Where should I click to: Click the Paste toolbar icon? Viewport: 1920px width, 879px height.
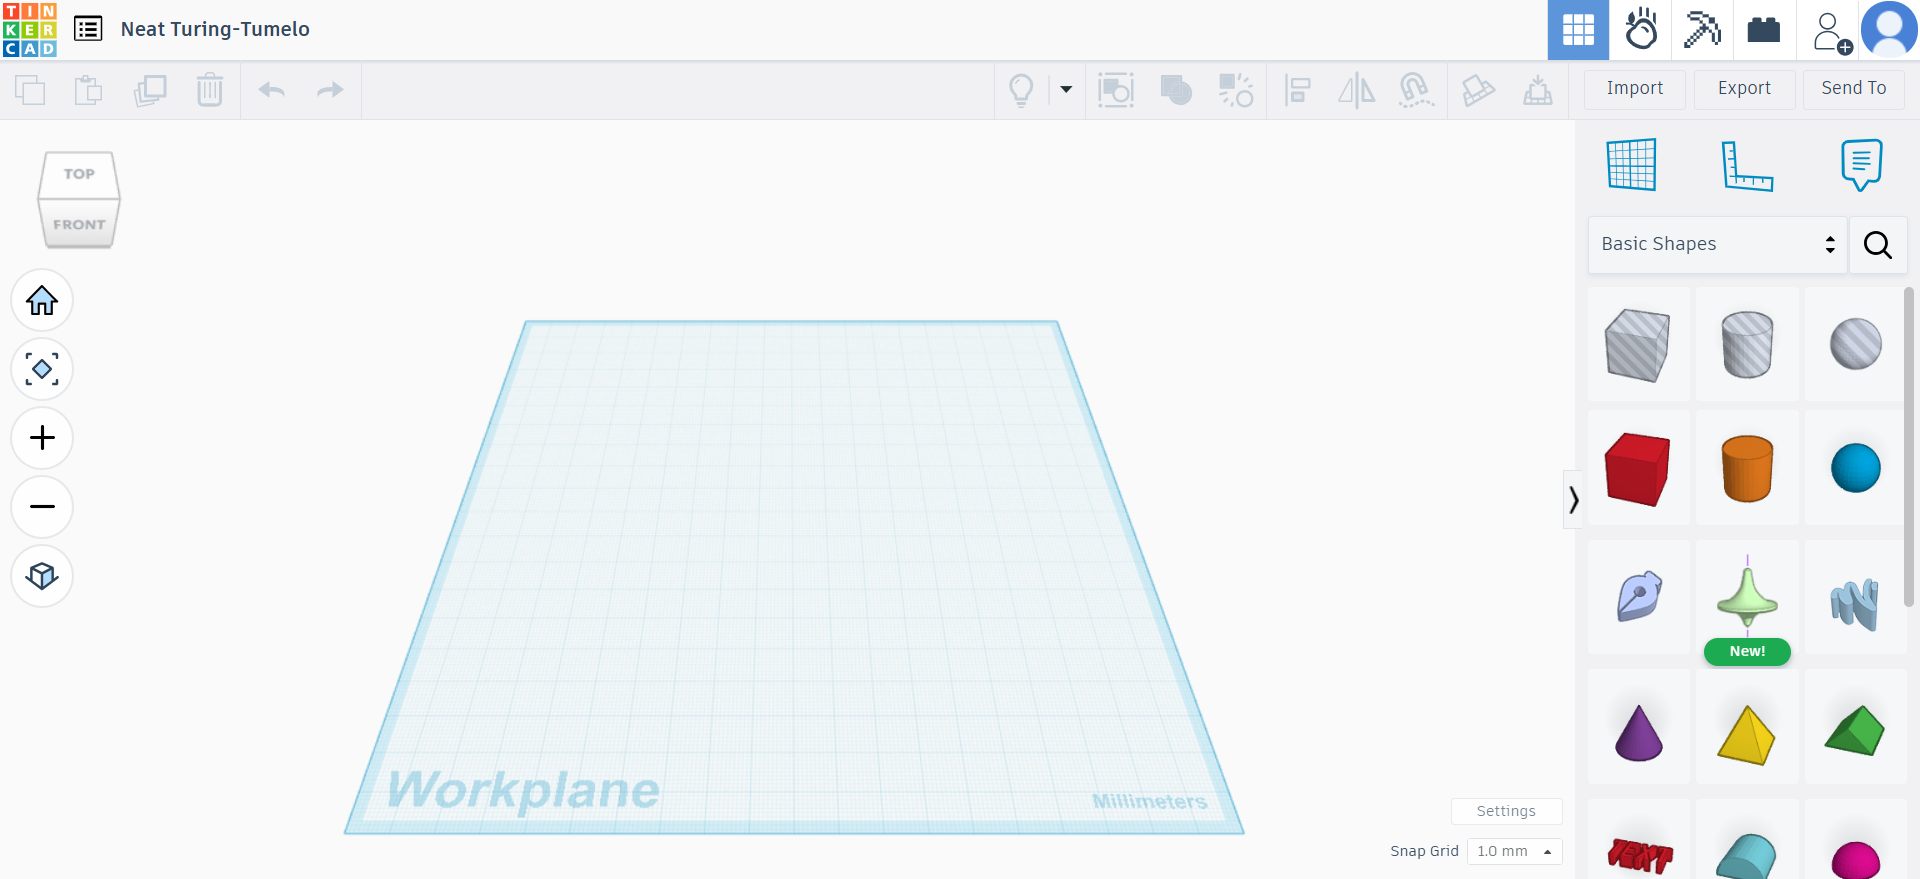pos(89,90)
